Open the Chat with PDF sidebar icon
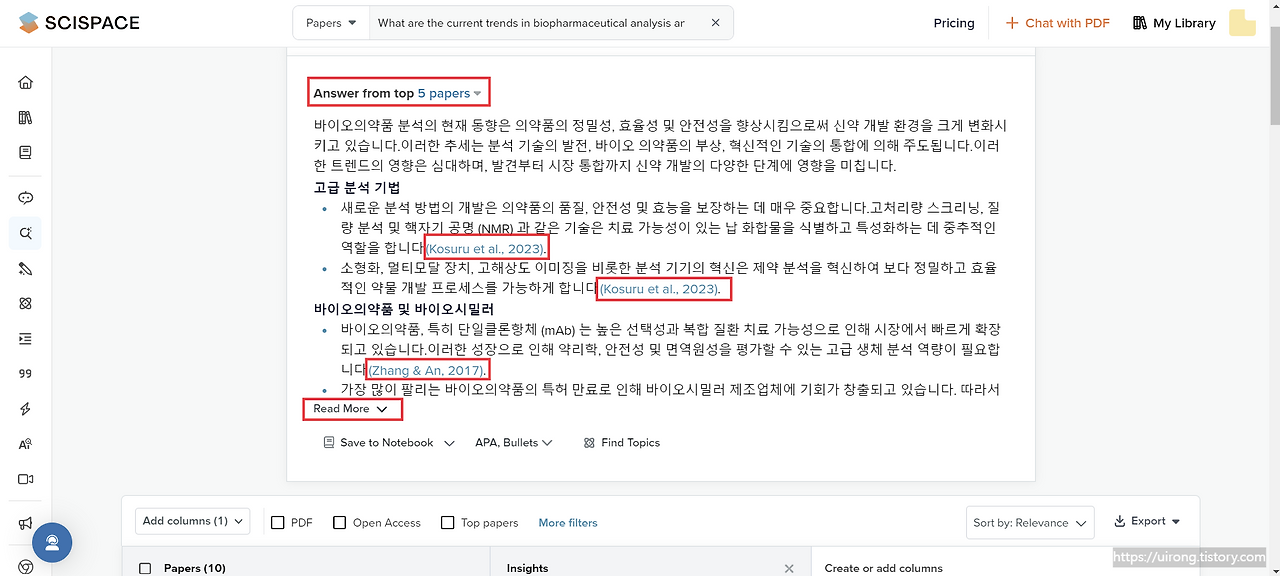Image resolution: width=1280 pixels, height=576 pixels. 25,198
